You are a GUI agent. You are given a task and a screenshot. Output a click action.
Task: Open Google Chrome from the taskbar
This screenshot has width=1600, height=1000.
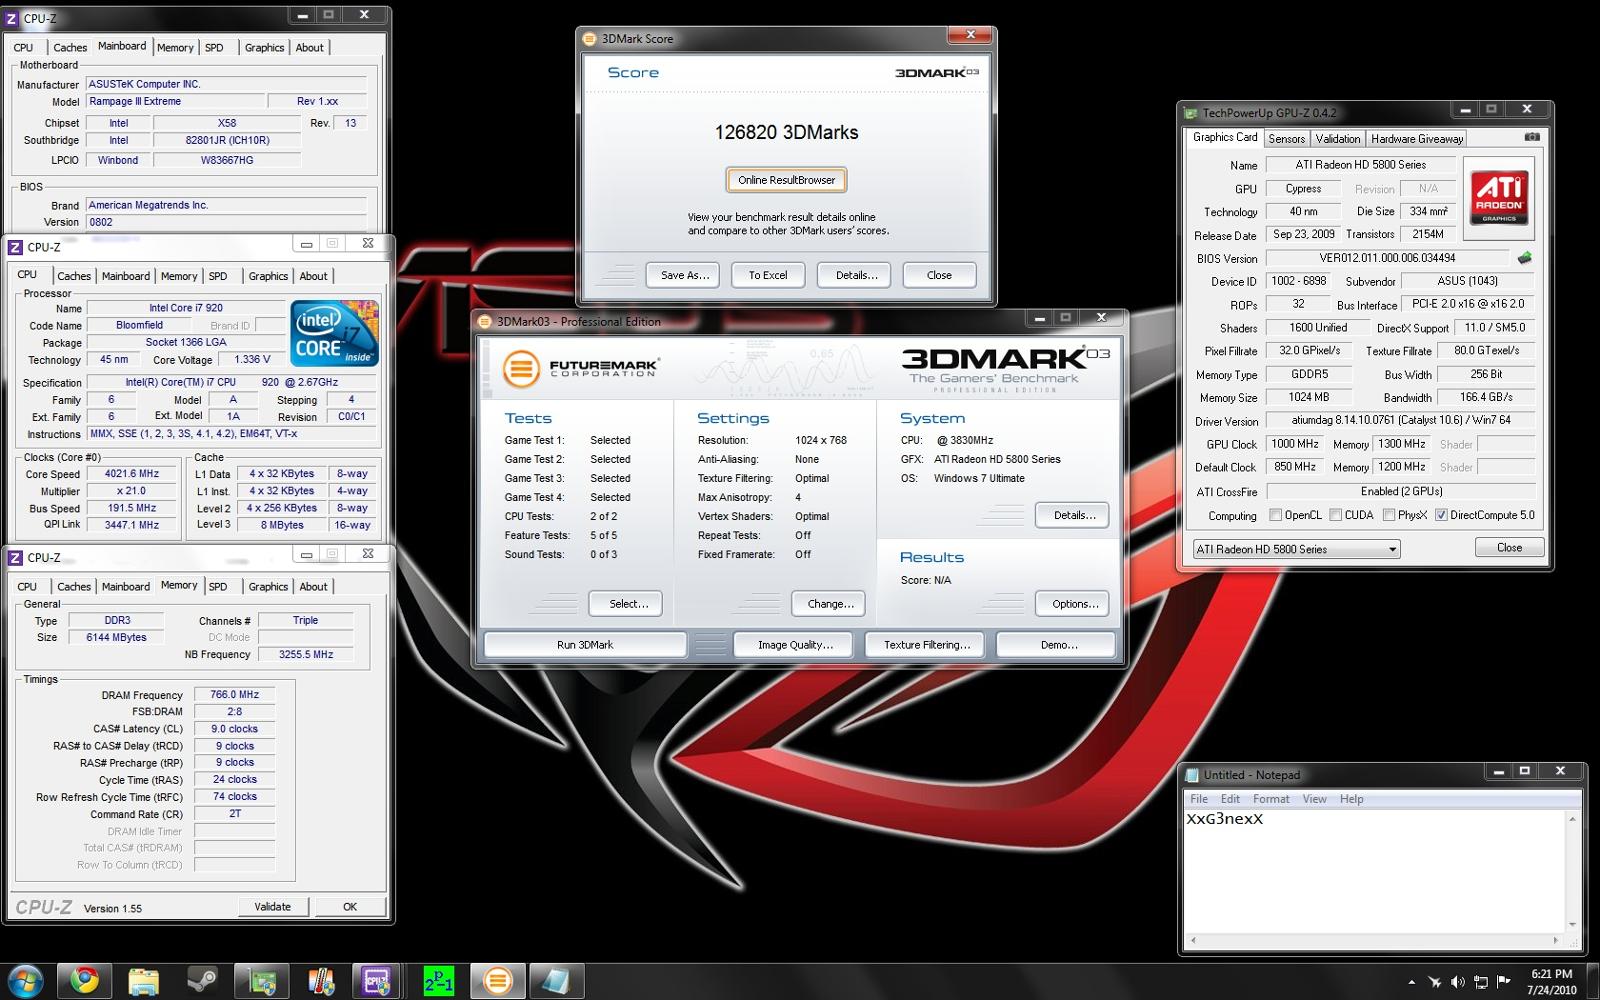point(84,981)
